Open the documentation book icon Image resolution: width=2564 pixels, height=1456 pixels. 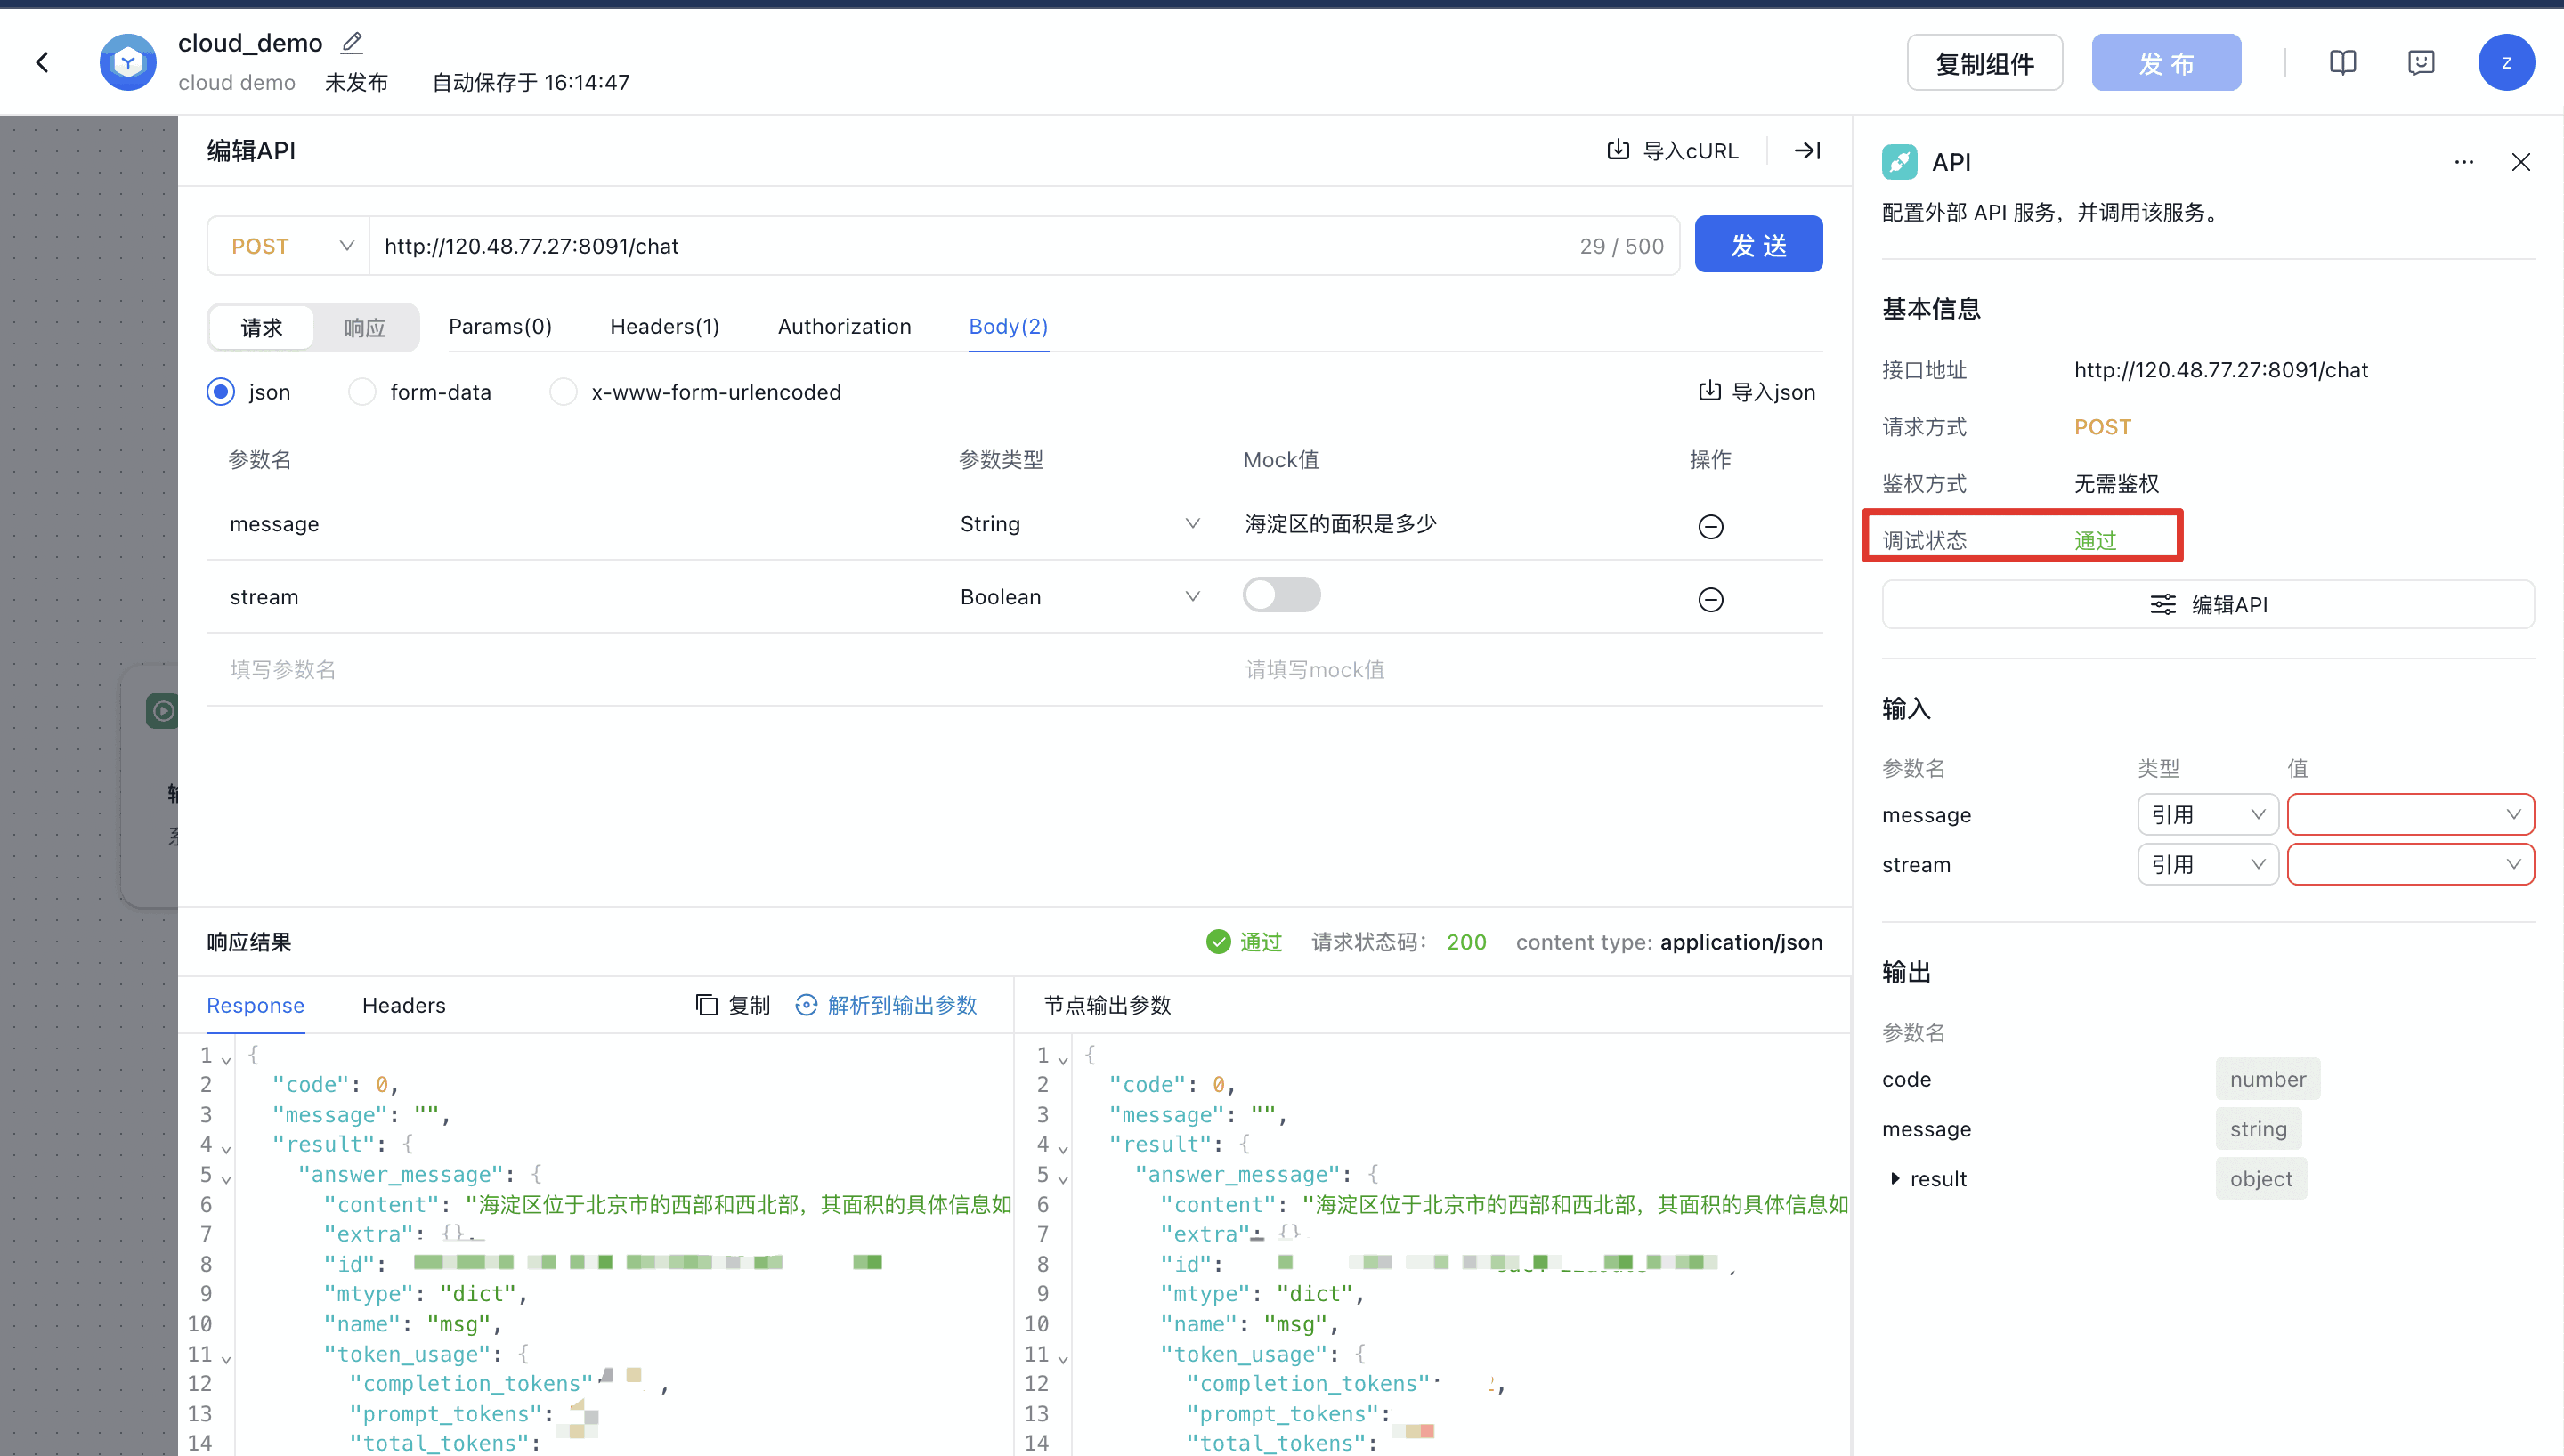(x=2343, y=62)
